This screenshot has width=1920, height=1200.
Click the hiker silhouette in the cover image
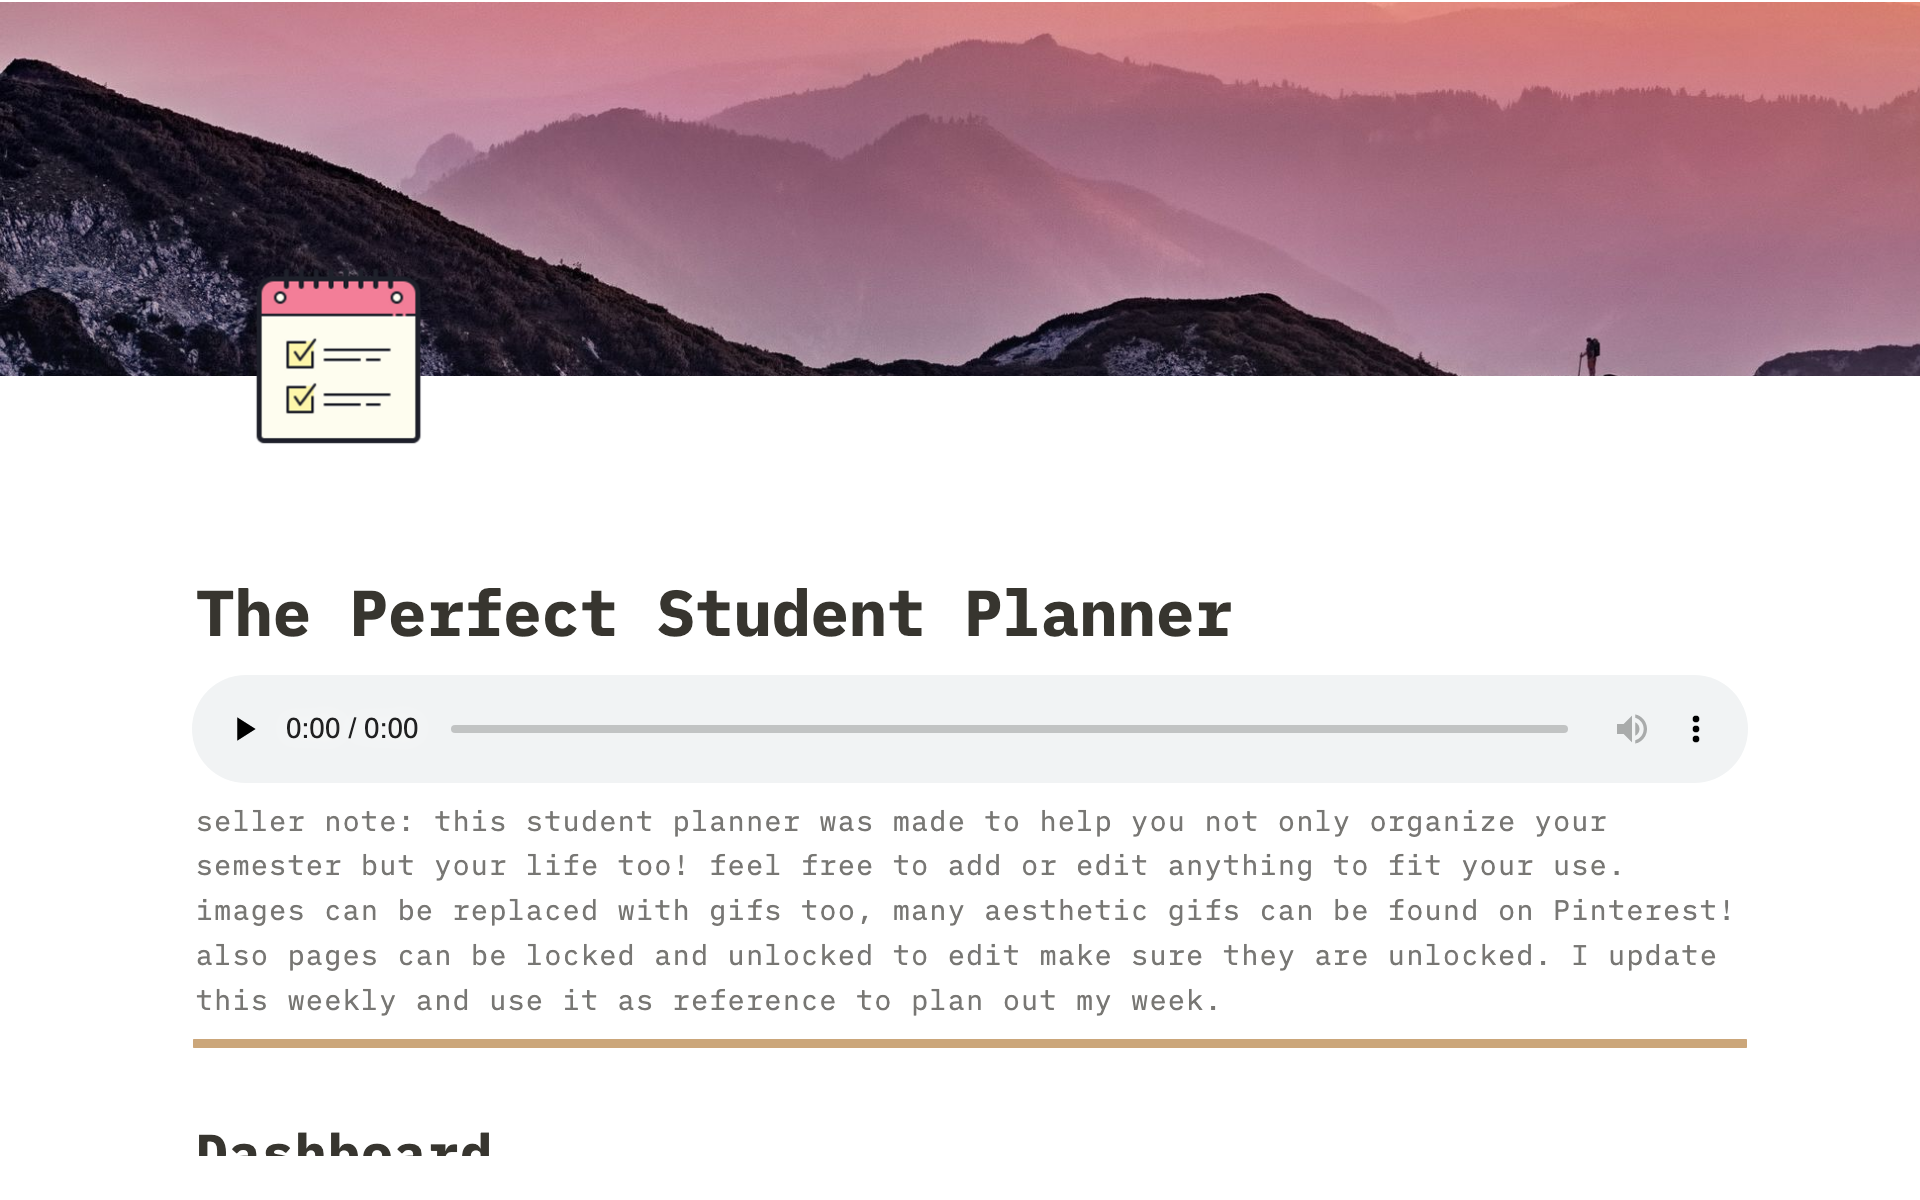click(1590, 355)
